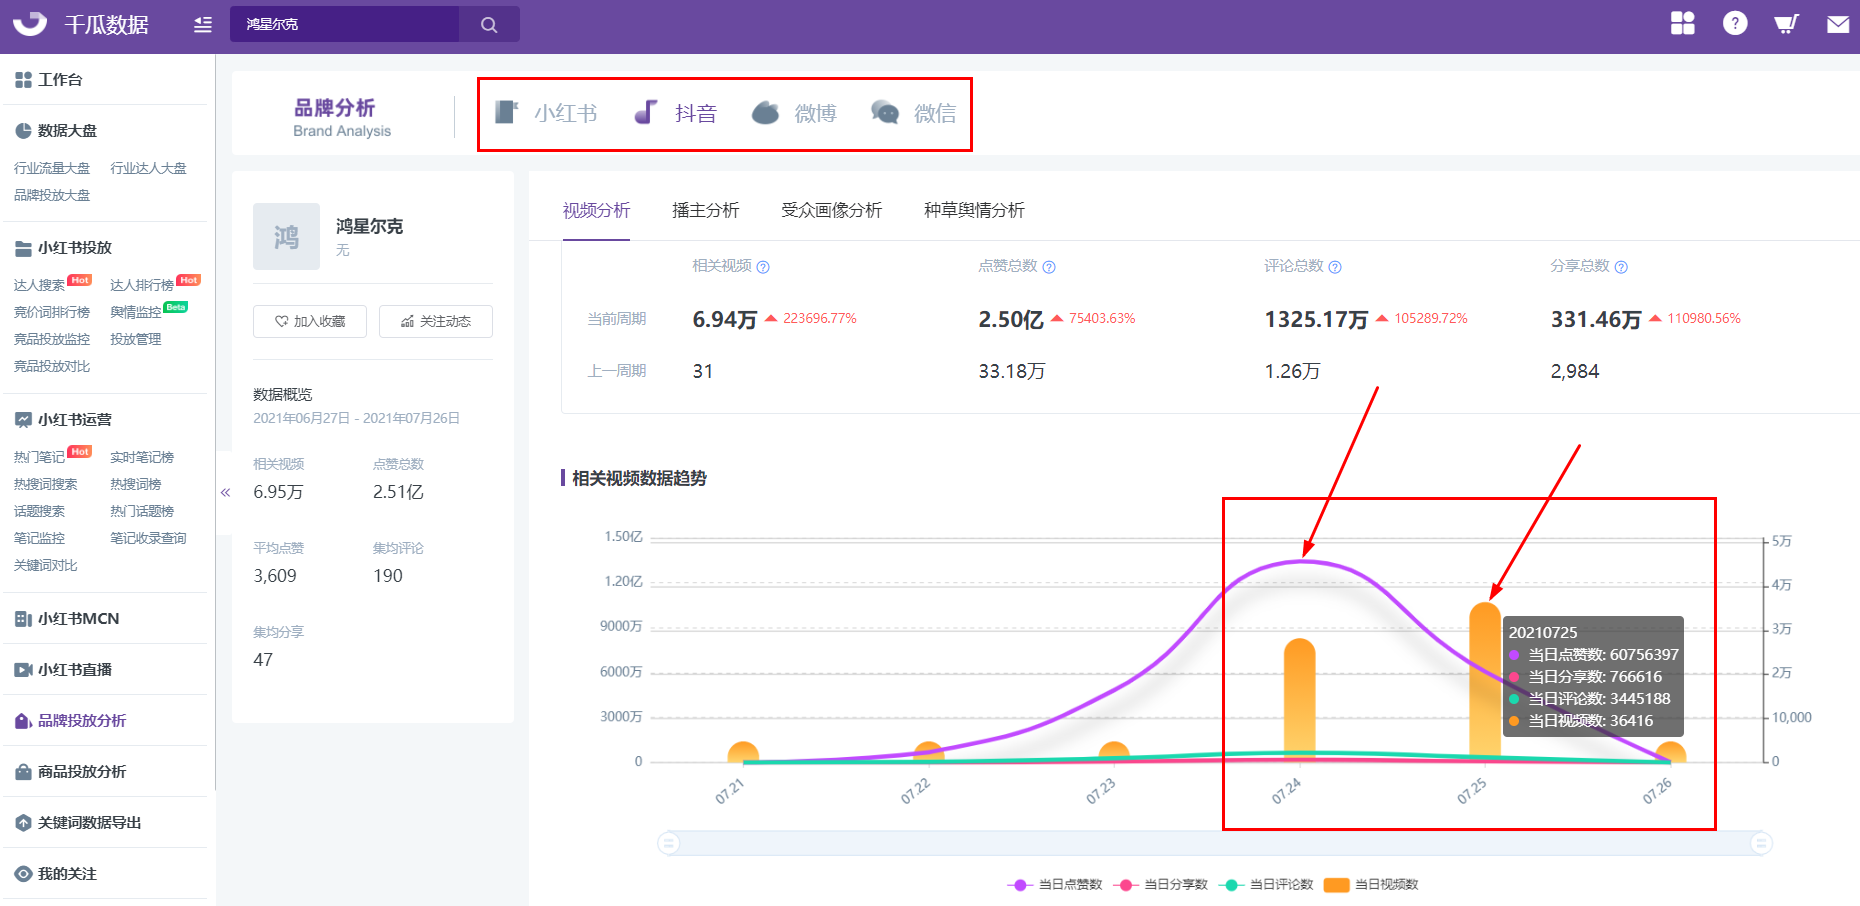Click left handle of chart zoom slider
Screen dimensions: 1860x906
(x=669, y=844)
